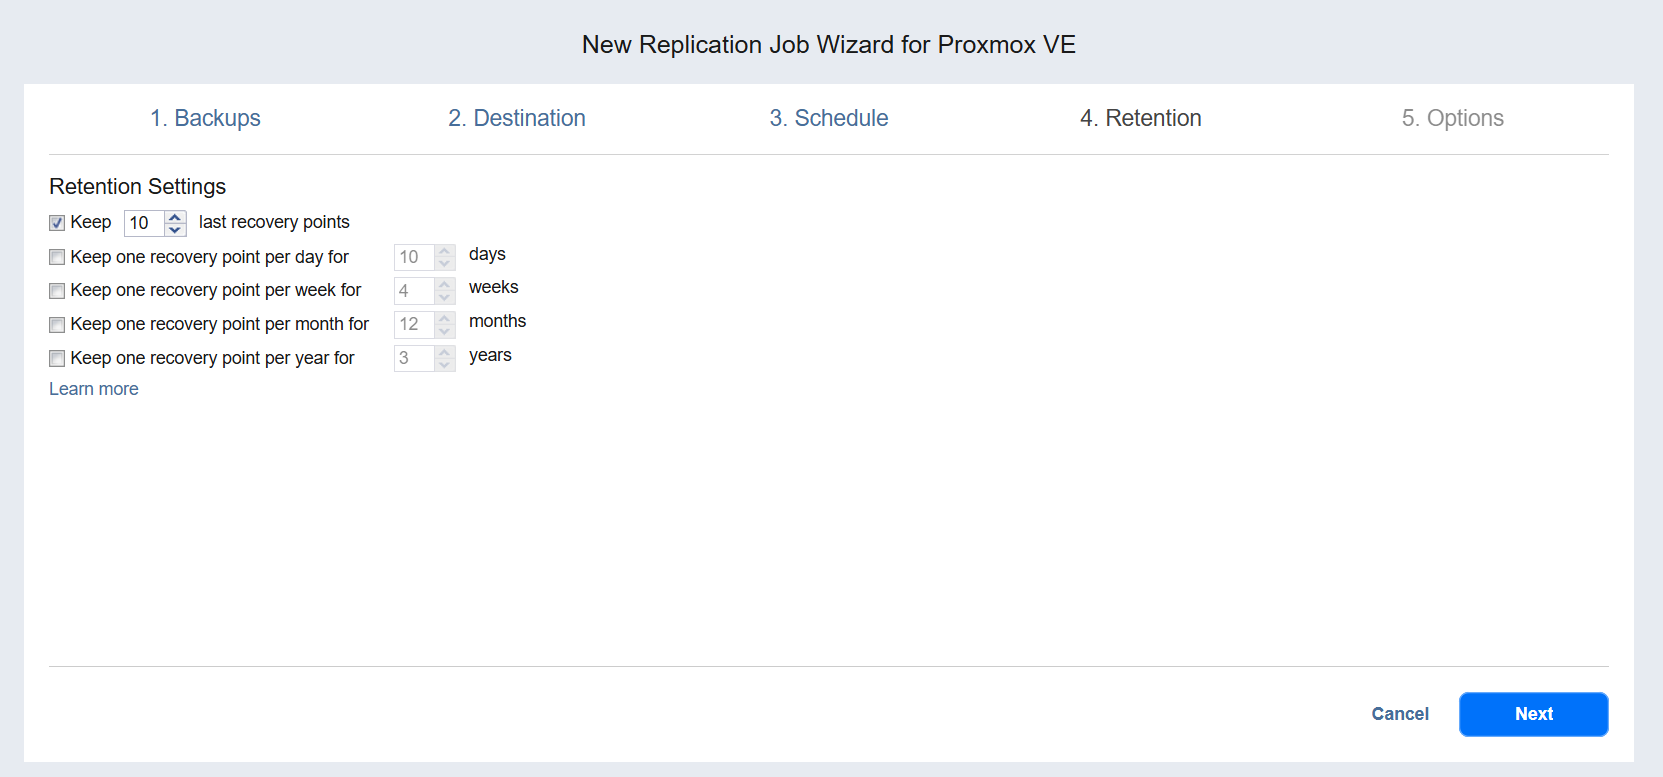This screenshot has height=777, width=1663.
Task: Enable keeping one recovery point per month
Action: [57, 325]
